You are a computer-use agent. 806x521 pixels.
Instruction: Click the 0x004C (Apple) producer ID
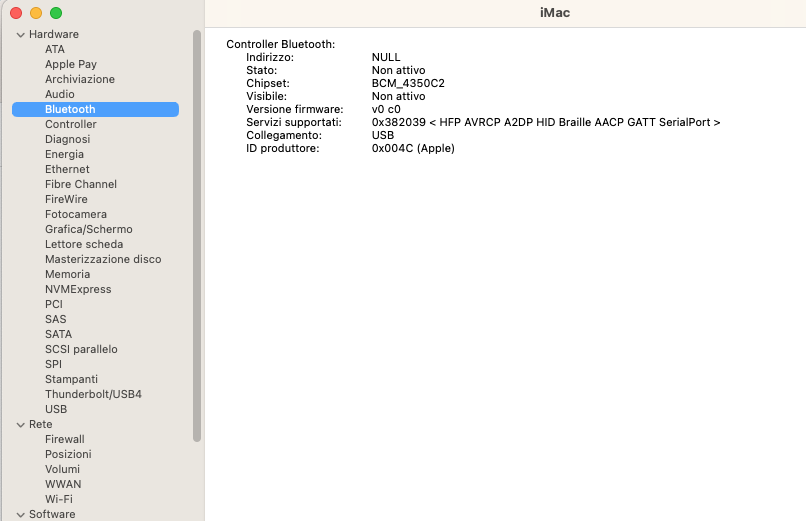click(x=413, y=148)
